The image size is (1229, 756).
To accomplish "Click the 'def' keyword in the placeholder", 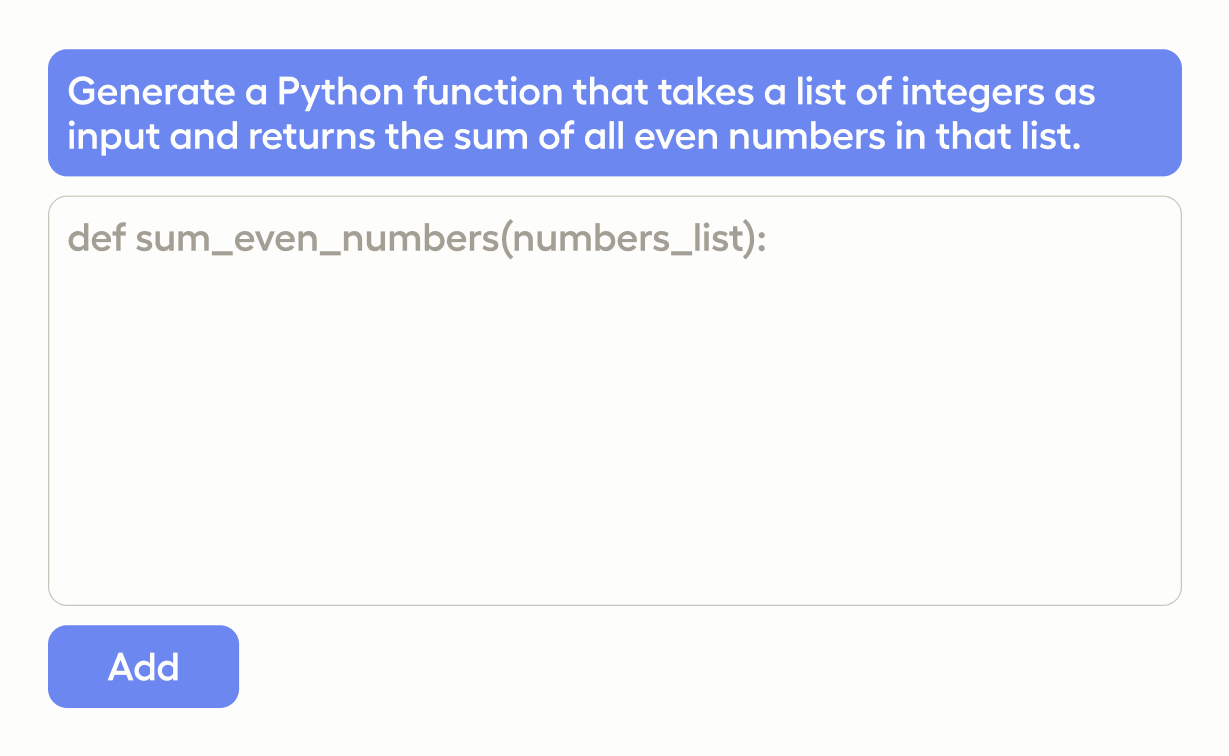I will click(96, 240).
